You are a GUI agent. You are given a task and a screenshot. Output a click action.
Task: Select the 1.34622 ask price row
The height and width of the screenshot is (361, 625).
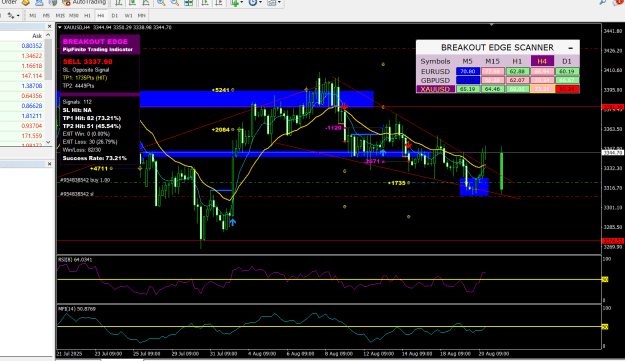[22, 56]
